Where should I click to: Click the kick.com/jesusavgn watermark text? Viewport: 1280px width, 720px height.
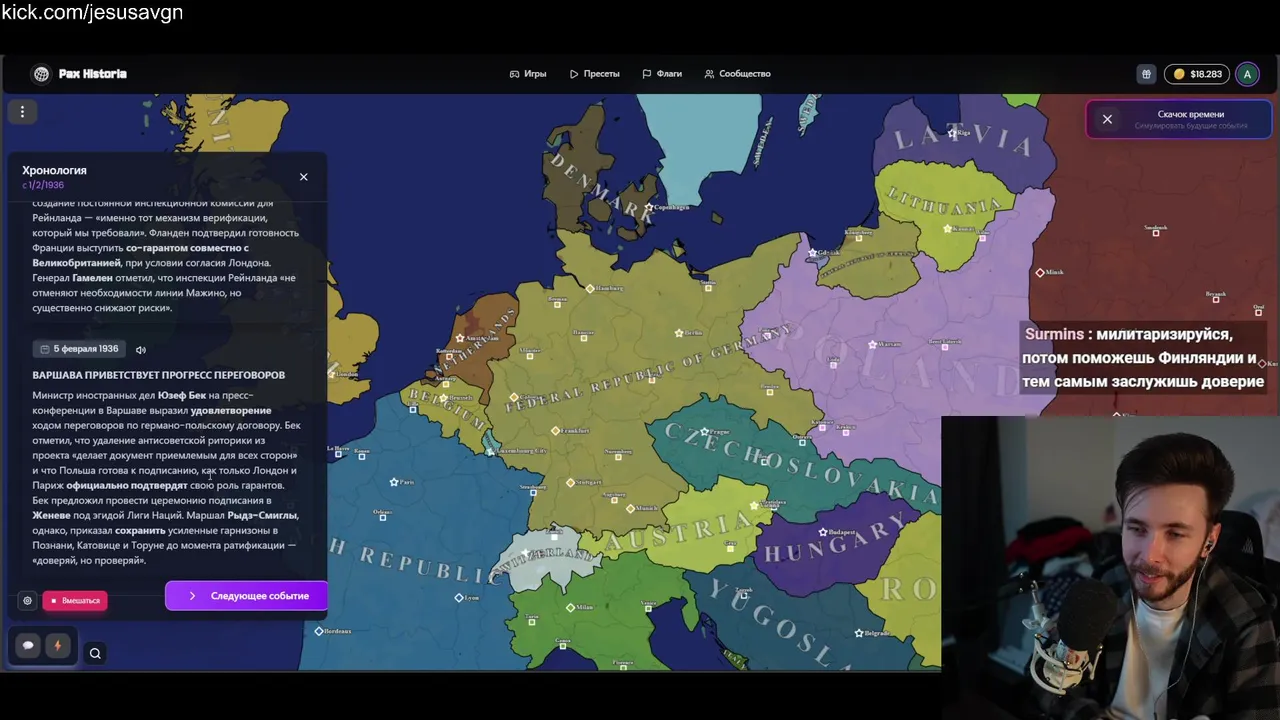click(92, 13)
